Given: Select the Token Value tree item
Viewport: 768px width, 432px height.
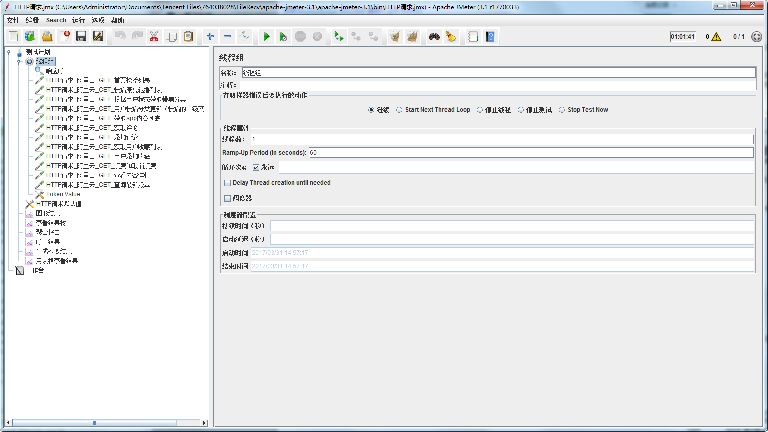Looking at the screenshot, I should coord(58,194).
